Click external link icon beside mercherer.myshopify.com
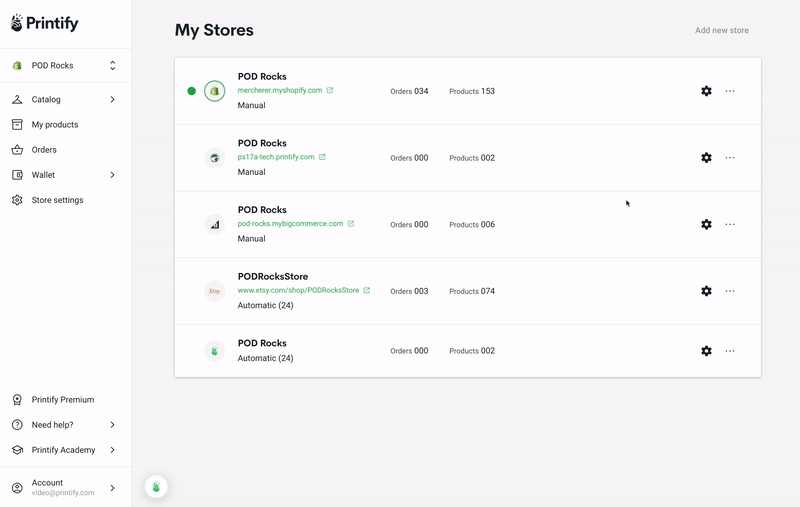This screenshot has height=507, width=800. click(x=330, y=90)
